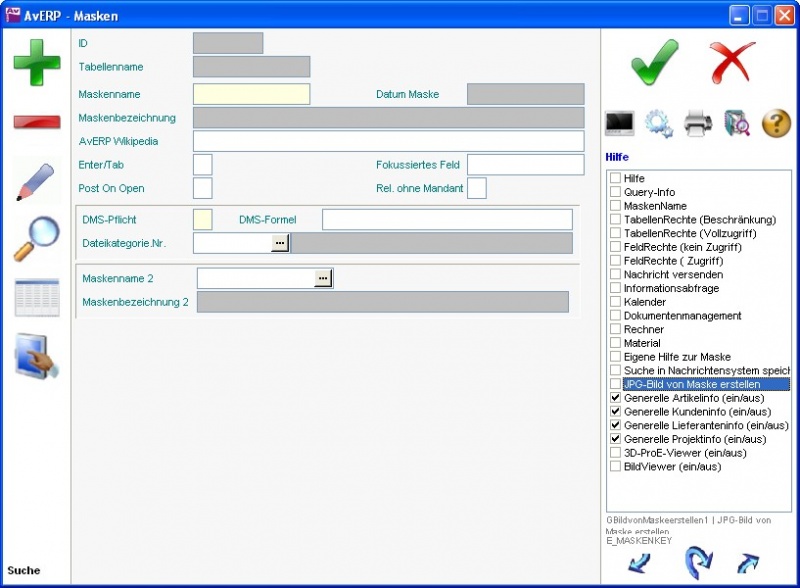The height and width of the screenshot is (588, 800).
Task: Open the table list view icon
Action: (37, 297)
